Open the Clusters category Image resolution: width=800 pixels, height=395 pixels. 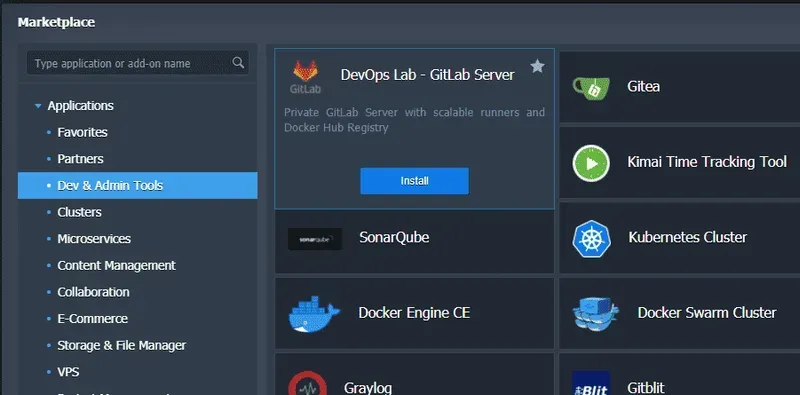[x=79, y=212]
